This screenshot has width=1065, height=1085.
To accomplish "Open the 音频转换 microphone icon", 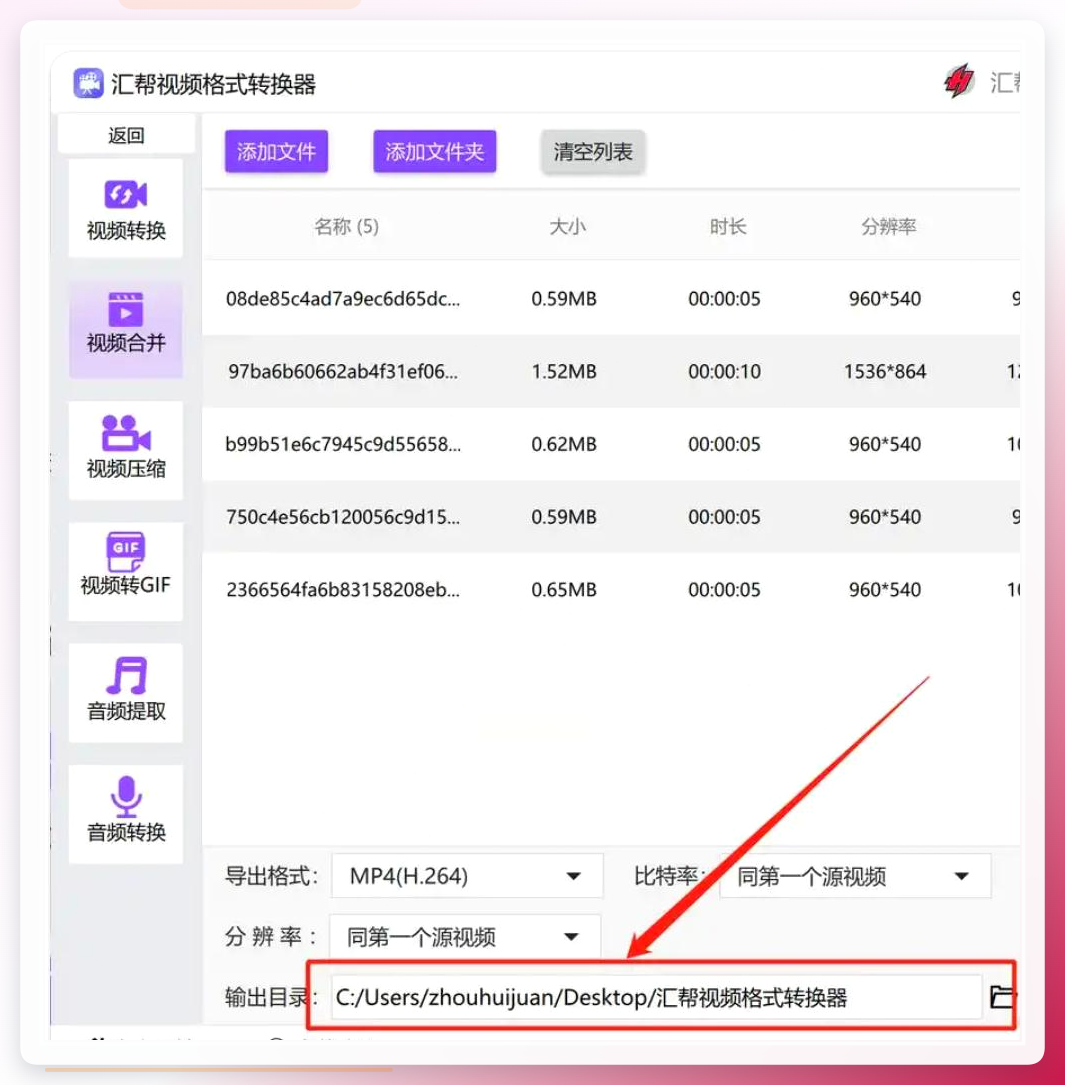I will pyautogui.click(x=126, y=796).
